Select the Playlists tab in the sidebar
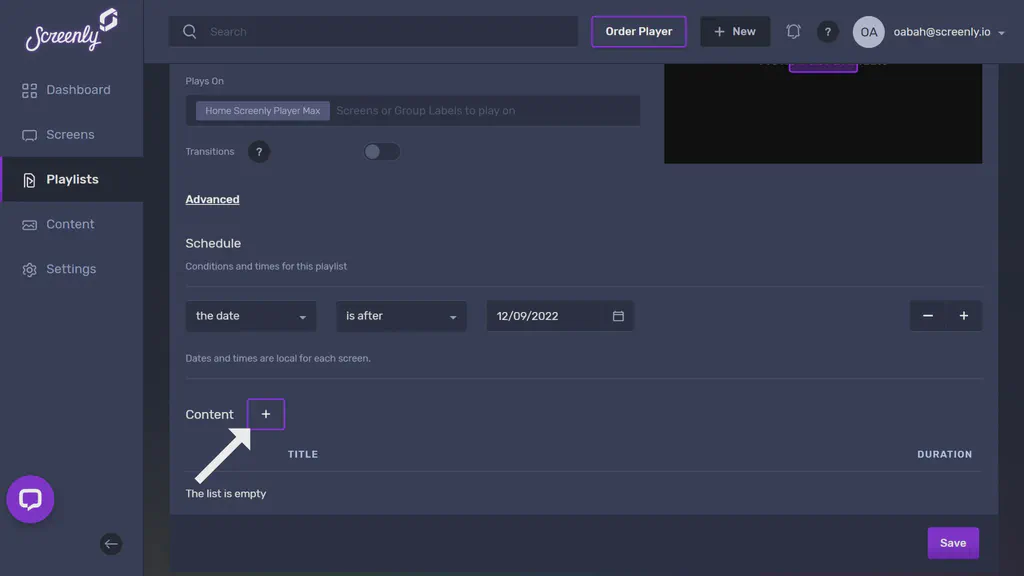The image size is (1024, 576). (71, 179)
